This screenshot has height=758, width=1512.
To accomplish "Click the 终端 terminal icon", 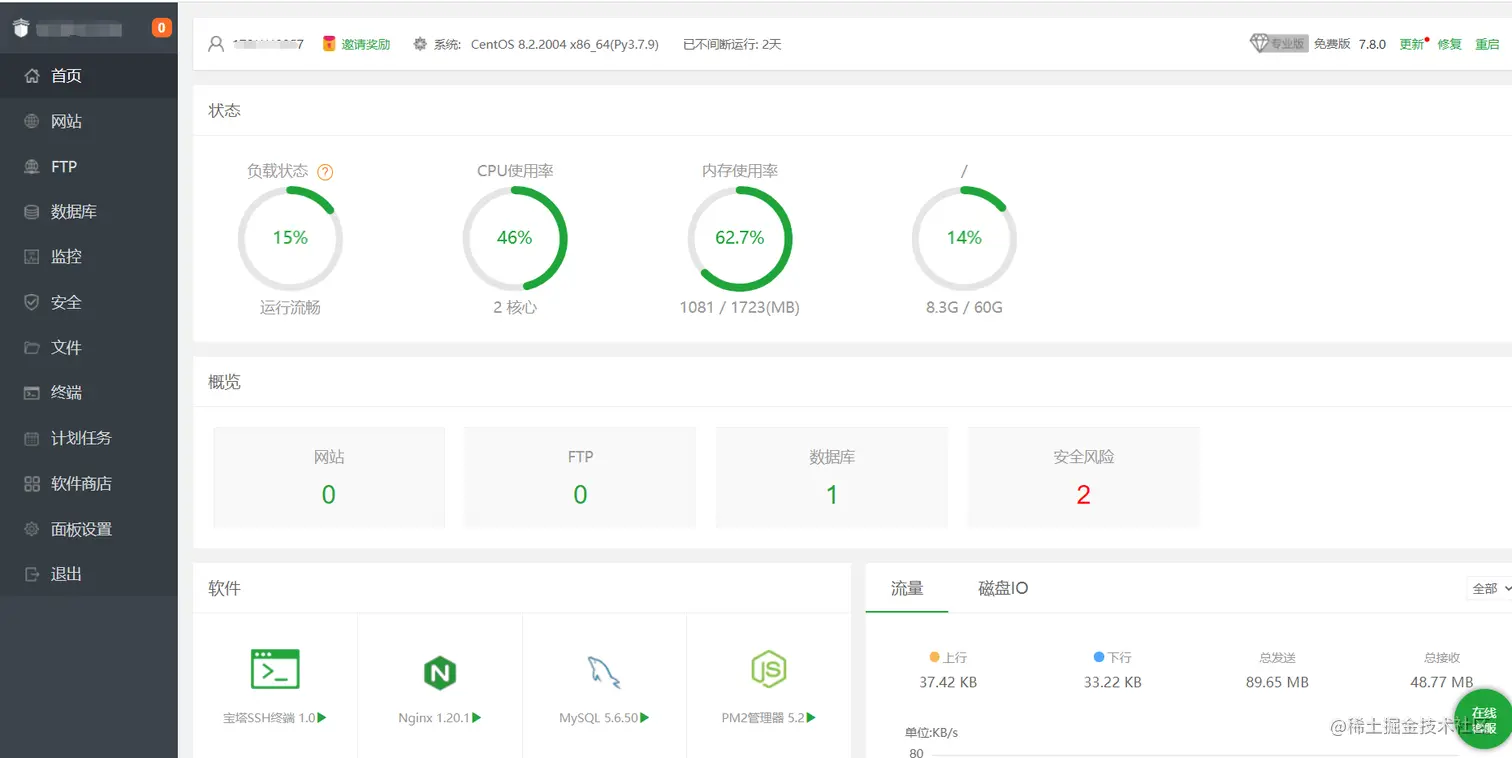I will (x=32, y=393).
